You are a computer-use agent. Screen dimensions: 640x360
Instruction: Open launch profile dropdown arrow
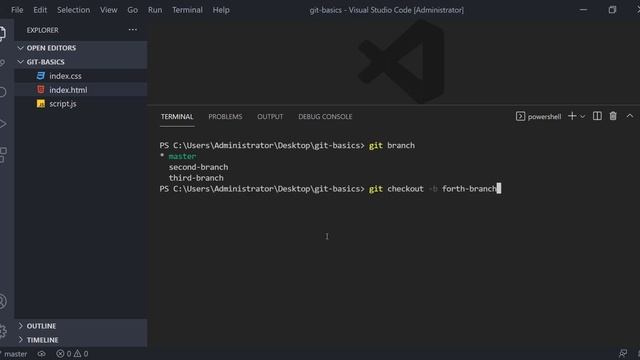pyautogui.click(x=582, y=117)
